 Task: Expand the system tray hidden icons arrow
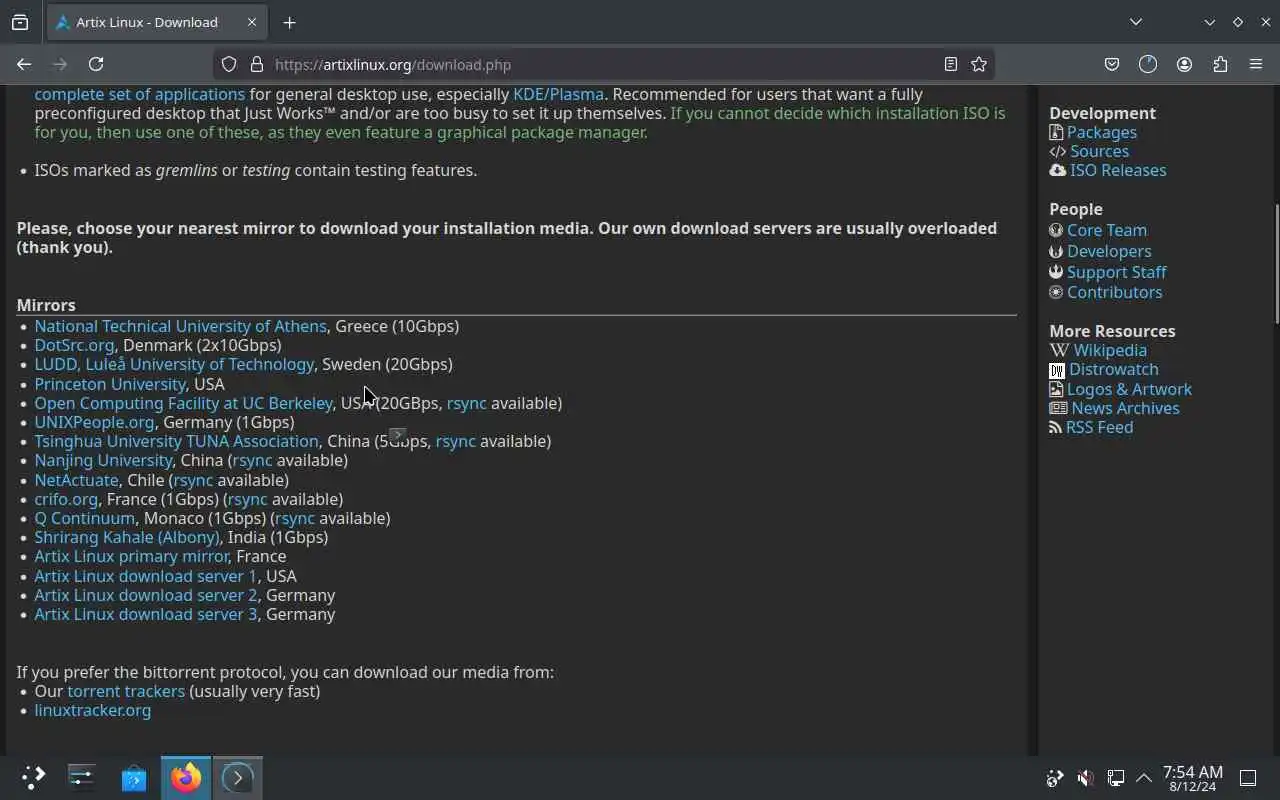click(1144, 778)
